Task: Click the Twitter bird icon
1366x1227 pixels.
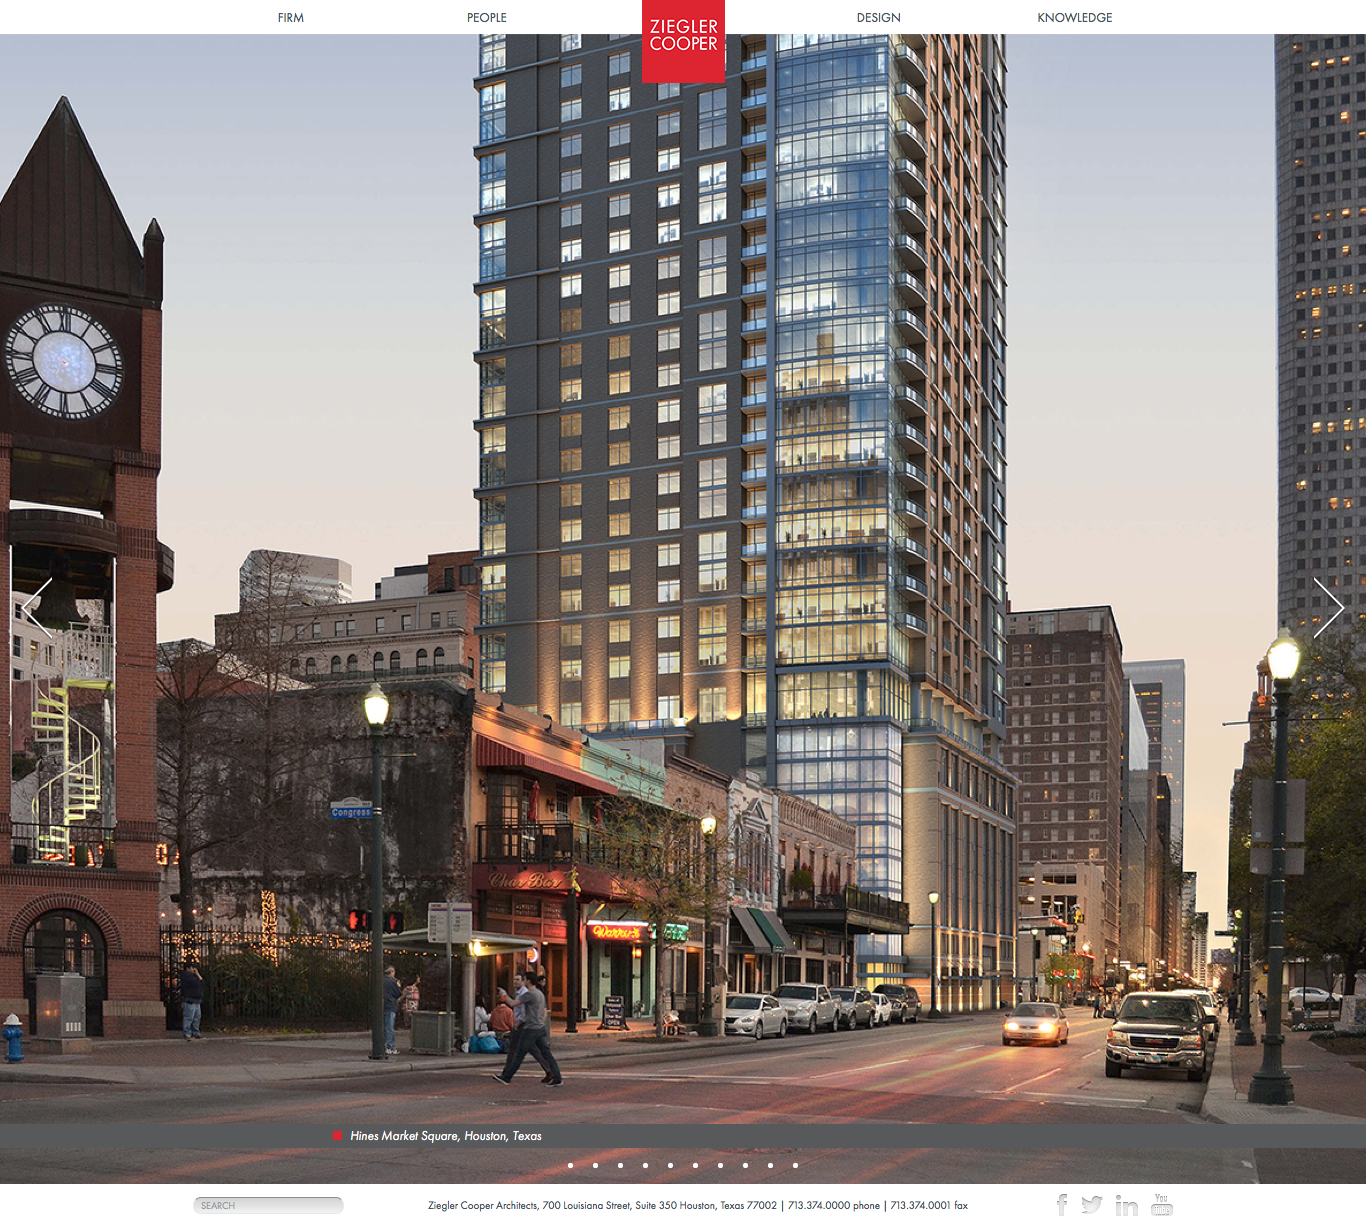Action: tap(1094, 1206)
